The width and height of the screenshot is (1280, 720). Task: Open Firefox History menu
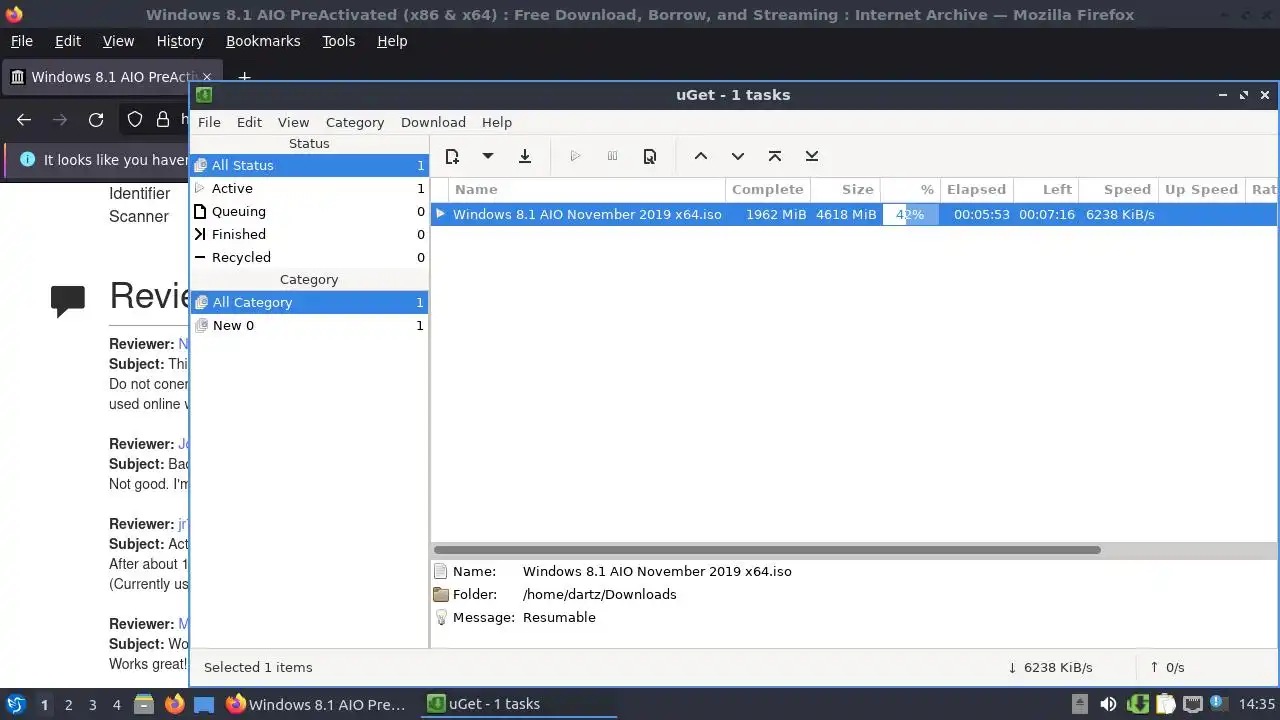[x=180, y=41]
